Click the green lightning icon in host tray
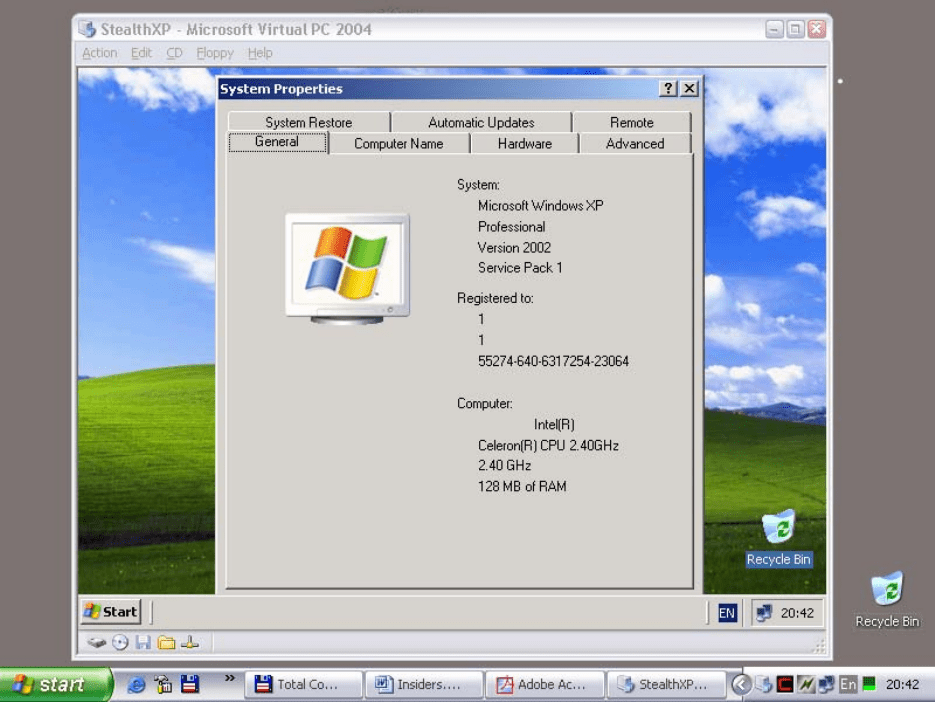Image resolution: width=935 pixels, height=702 pixels. click(x=806, y=684)
